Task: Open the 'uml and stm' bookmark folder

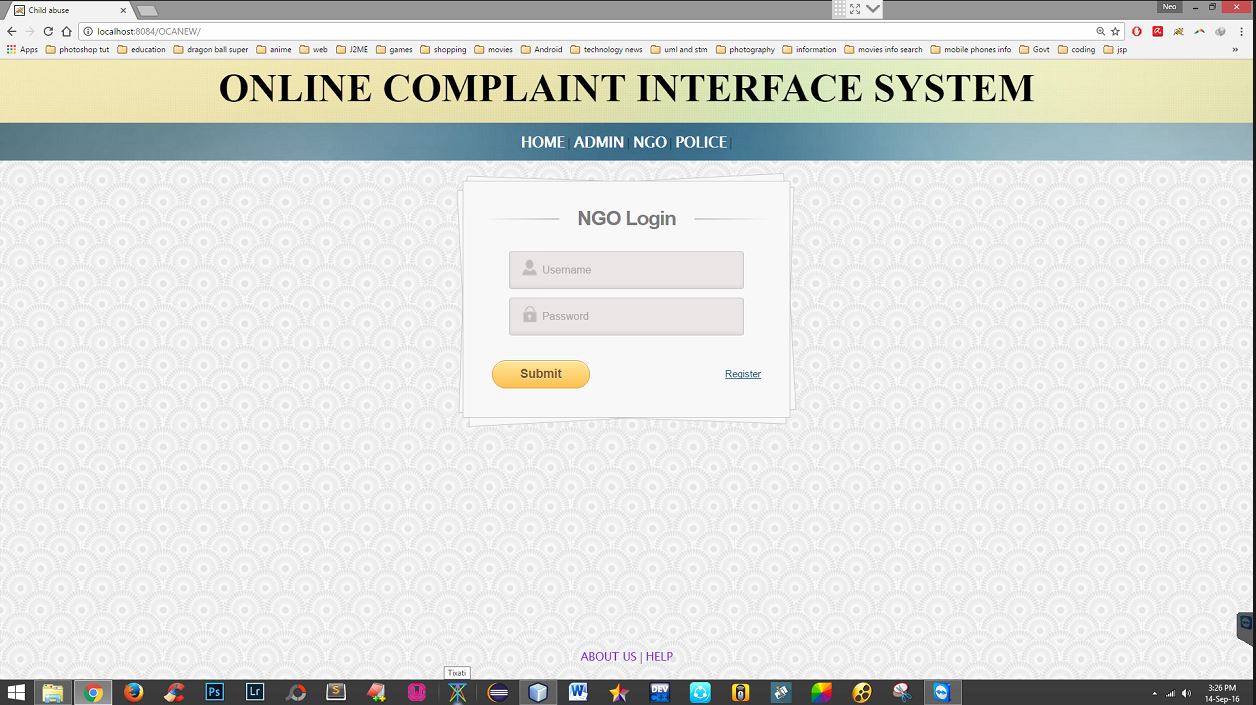Action: point(679,49)
